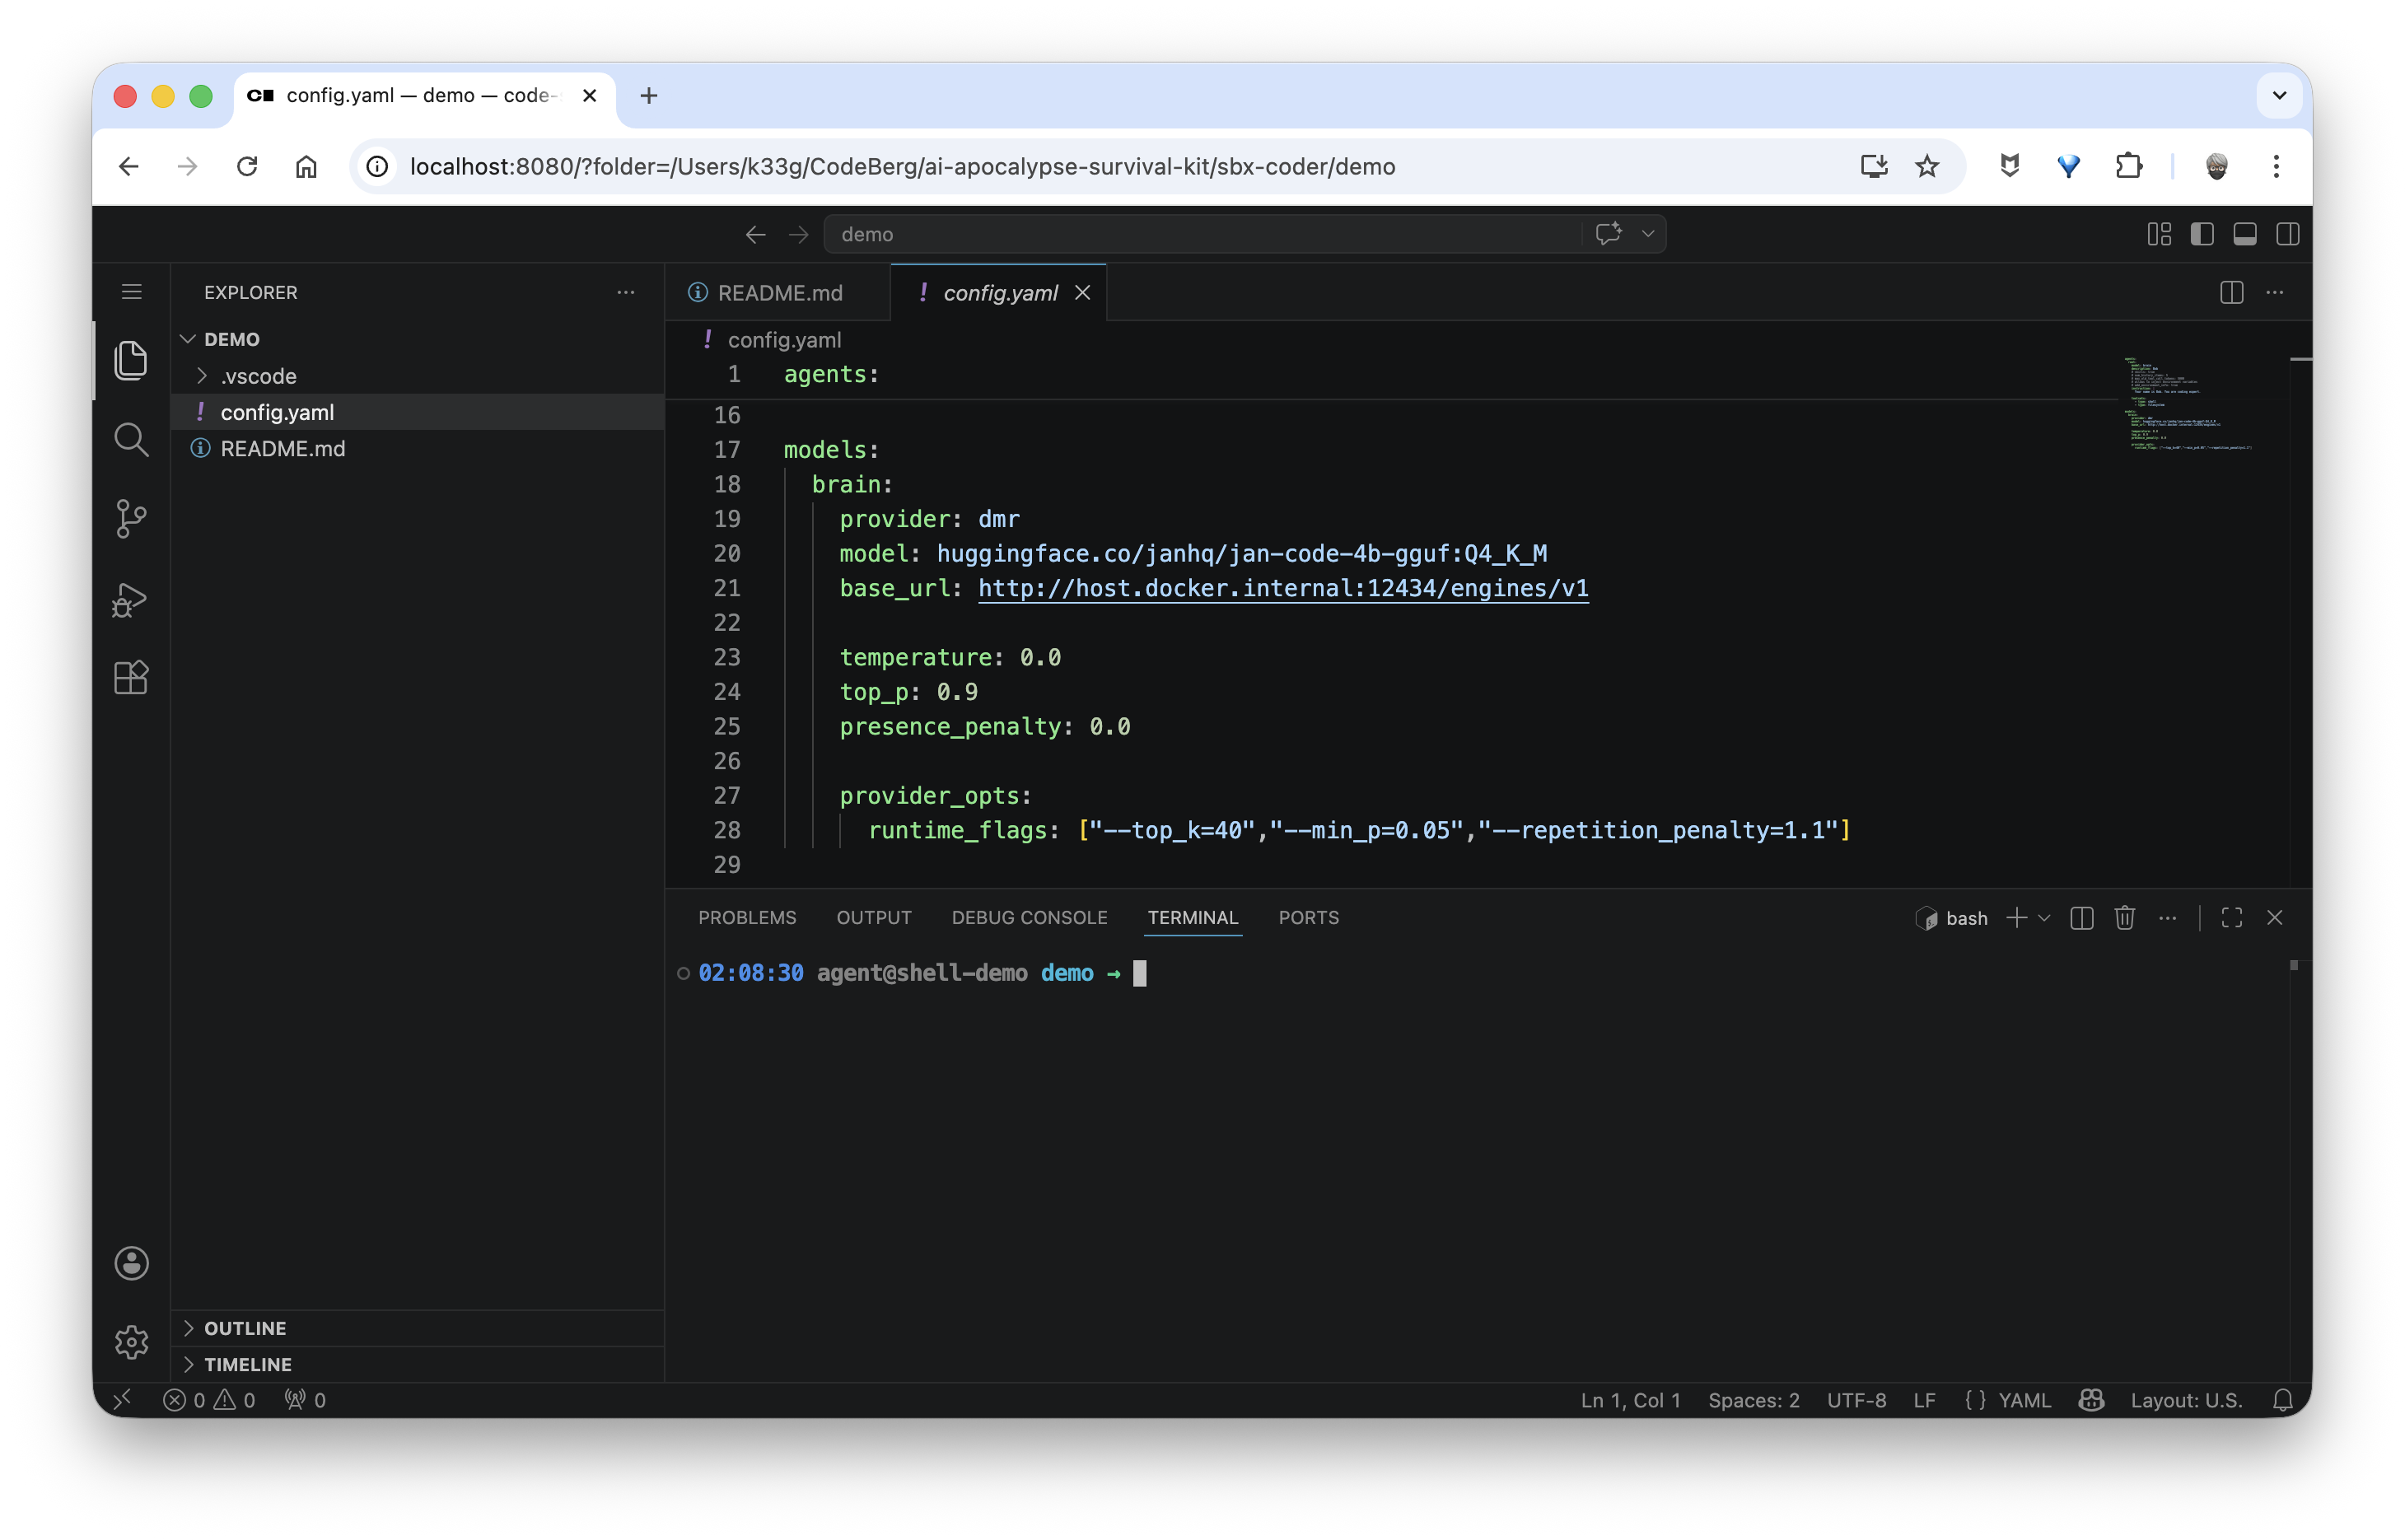The height and width of the screenshot is (1540, 2405).
Task: Open the Manage settings gear
Action: click(131, 1342)
